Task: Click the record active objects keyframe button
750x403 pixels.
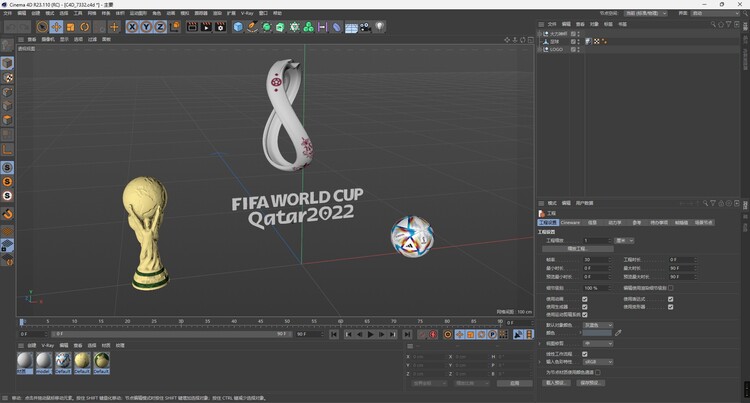Action: click(422, 335)
